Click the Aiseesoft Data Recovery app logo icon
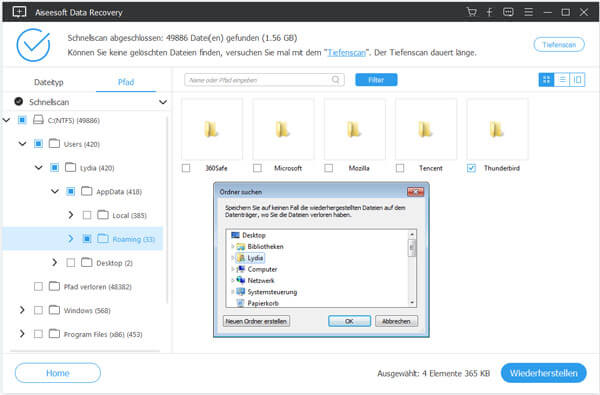 [x=19, y=12]
